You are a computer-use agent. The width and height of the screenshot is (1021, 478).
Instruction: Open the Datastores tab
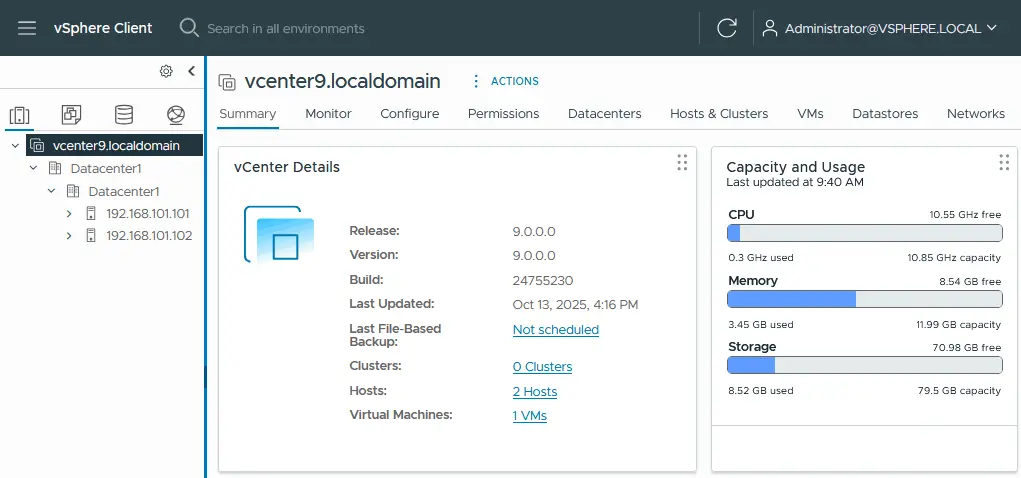coord(885,113)
